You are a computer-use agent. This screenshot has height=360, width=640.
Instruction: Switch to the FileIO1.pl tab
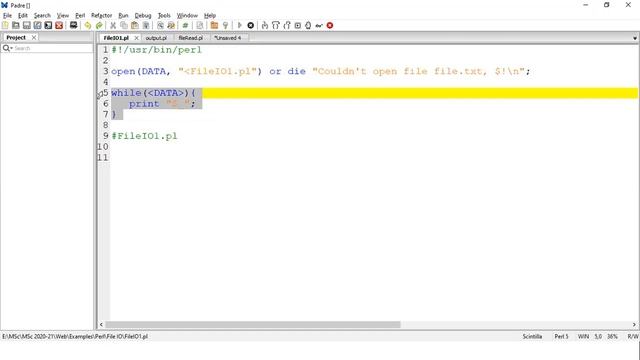click(x=116, y=38)
